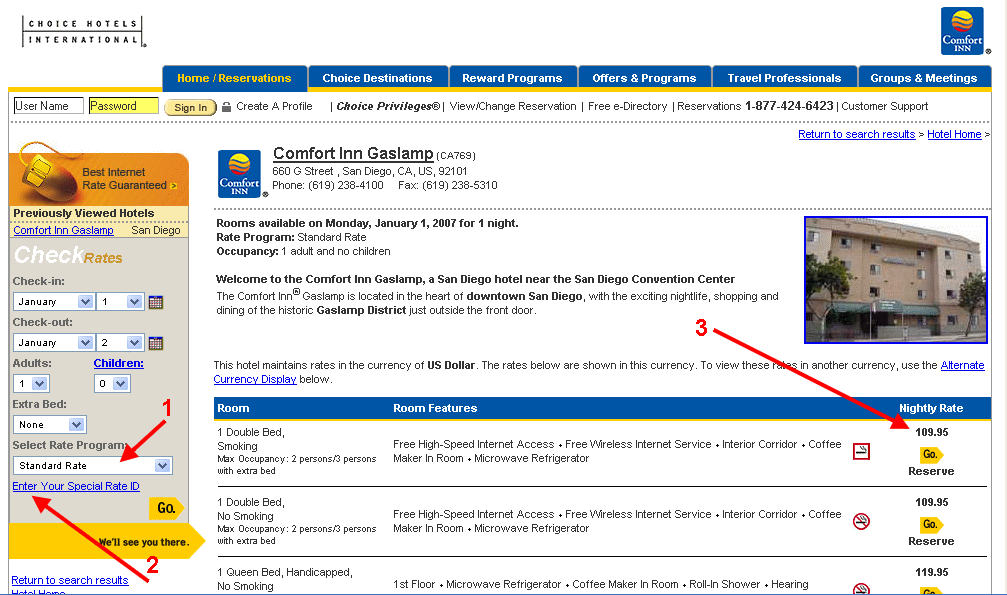Open the Offers & Programs tab

644,78
